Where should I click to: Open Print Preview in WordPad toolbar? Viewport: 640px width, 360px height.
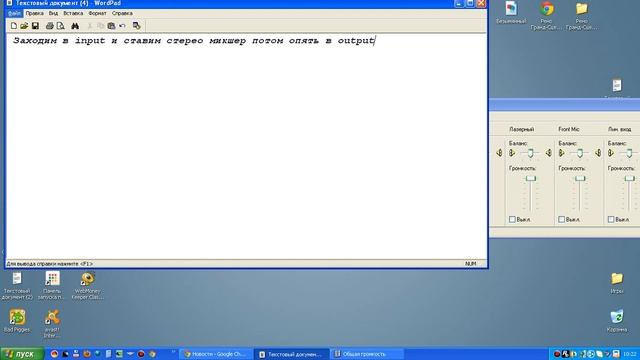[x=60, y=26]
